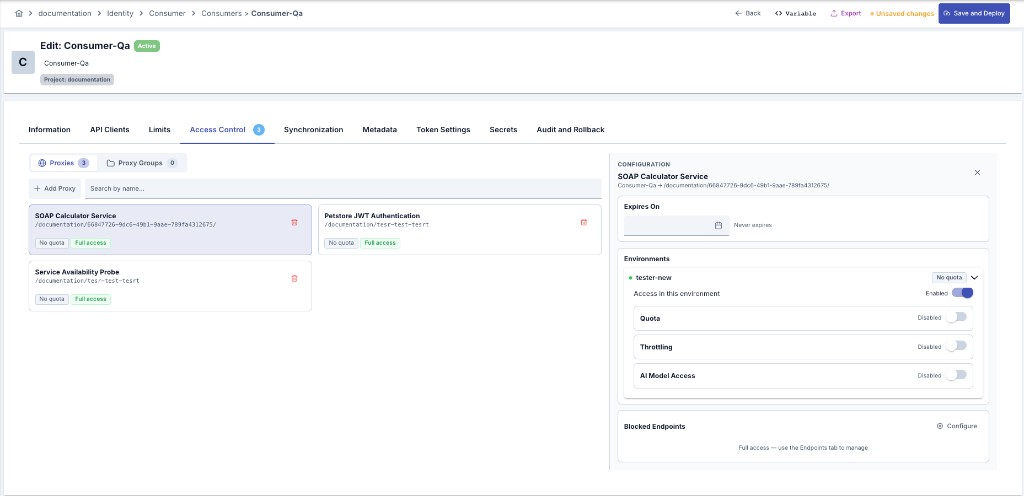1024x496 pixels.
Task: Open the Audit and Rollback tab
Action: [570, 130]
